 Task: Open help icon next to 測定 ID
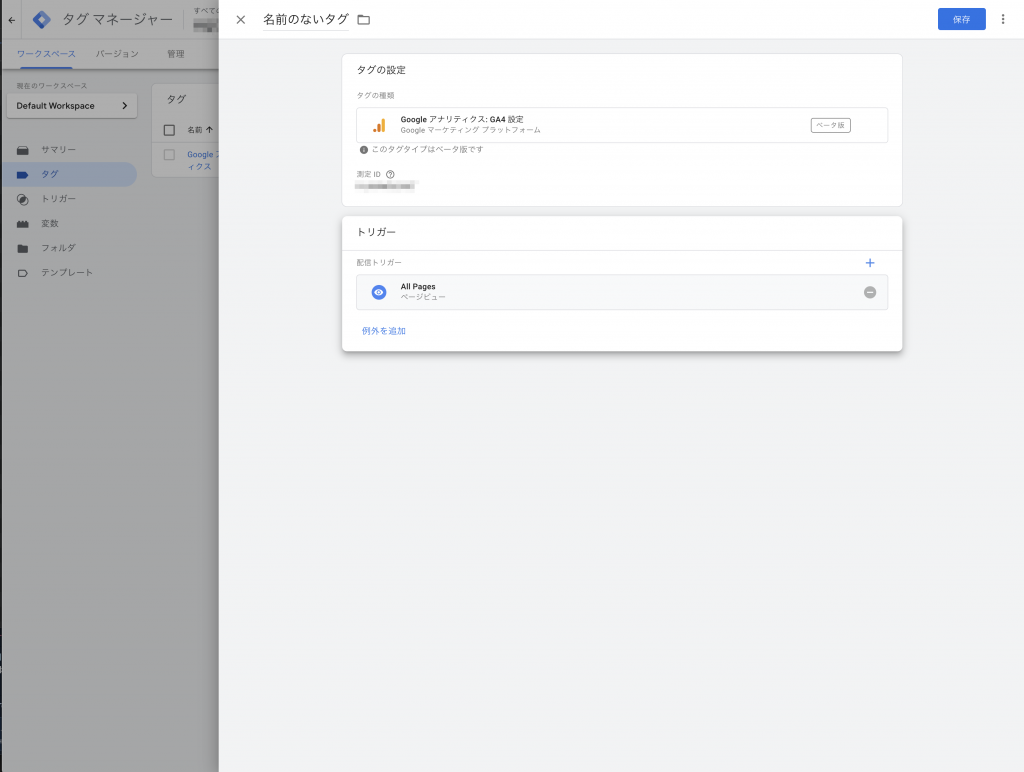(390, 174)
